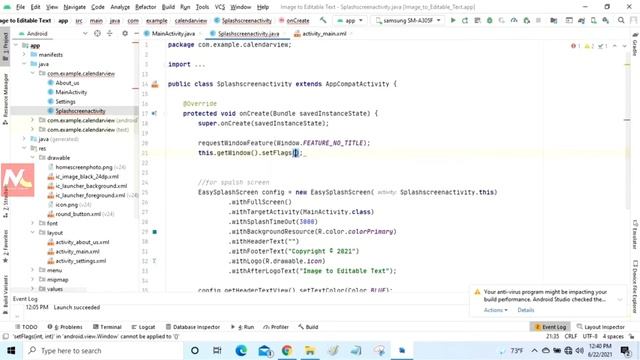Open the Logcat tool window
The image size is (640, 360).
pyautogui.click(x=143, y=327)
